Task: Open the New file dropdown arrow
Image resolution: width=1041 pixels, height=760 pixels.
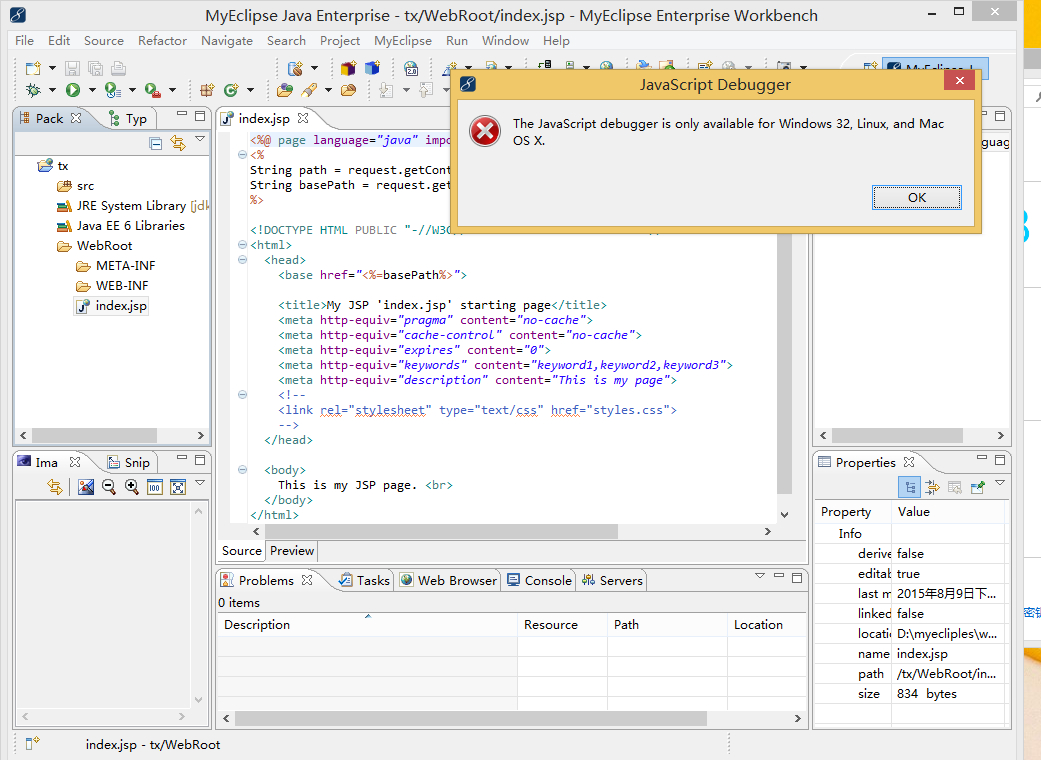Action: pyautogui.click(x=52, y=68)
